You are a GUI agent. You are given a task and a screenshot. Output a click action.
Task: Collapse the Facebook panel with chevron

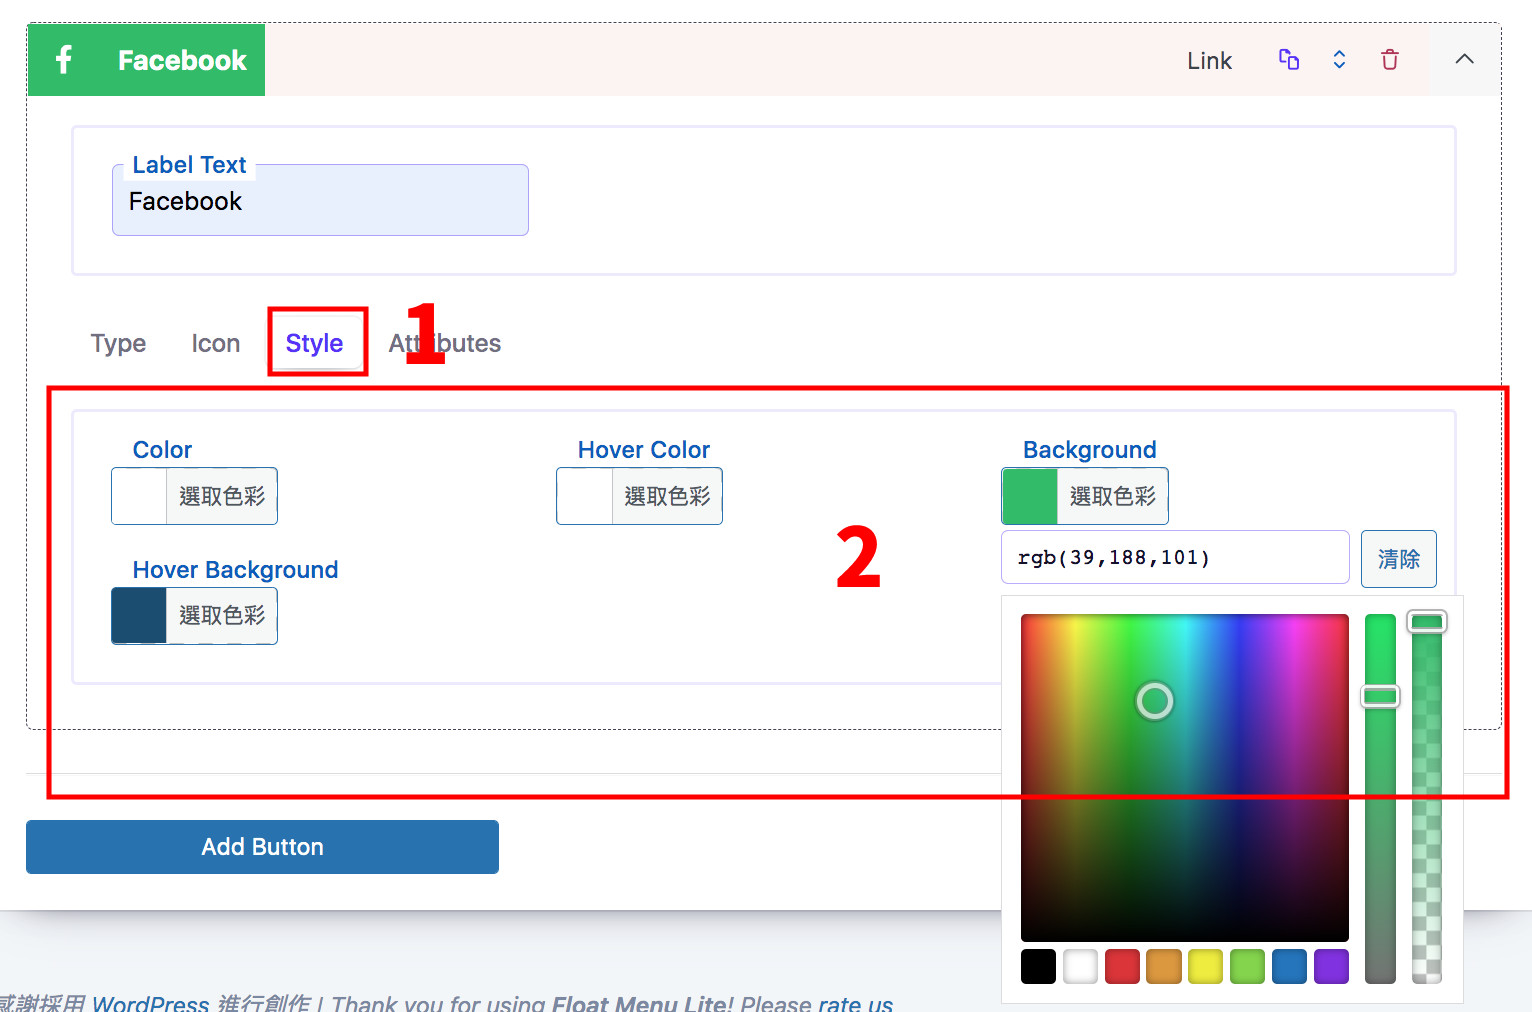click(x=1464, y=59)
